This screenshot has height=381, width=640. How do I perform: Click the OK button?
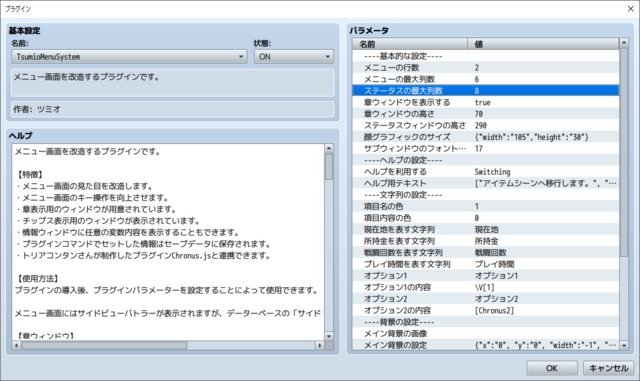pyautogui.click(x=551, y=368)
